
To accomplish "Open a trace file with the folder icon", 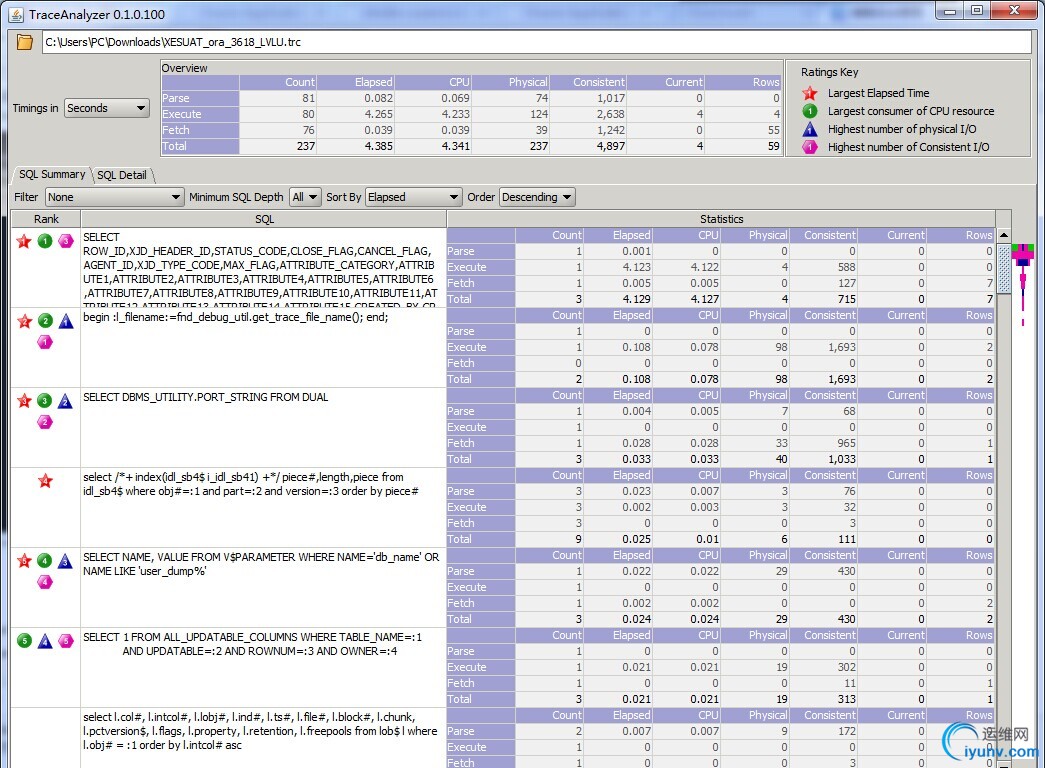I will click(25, 42).
